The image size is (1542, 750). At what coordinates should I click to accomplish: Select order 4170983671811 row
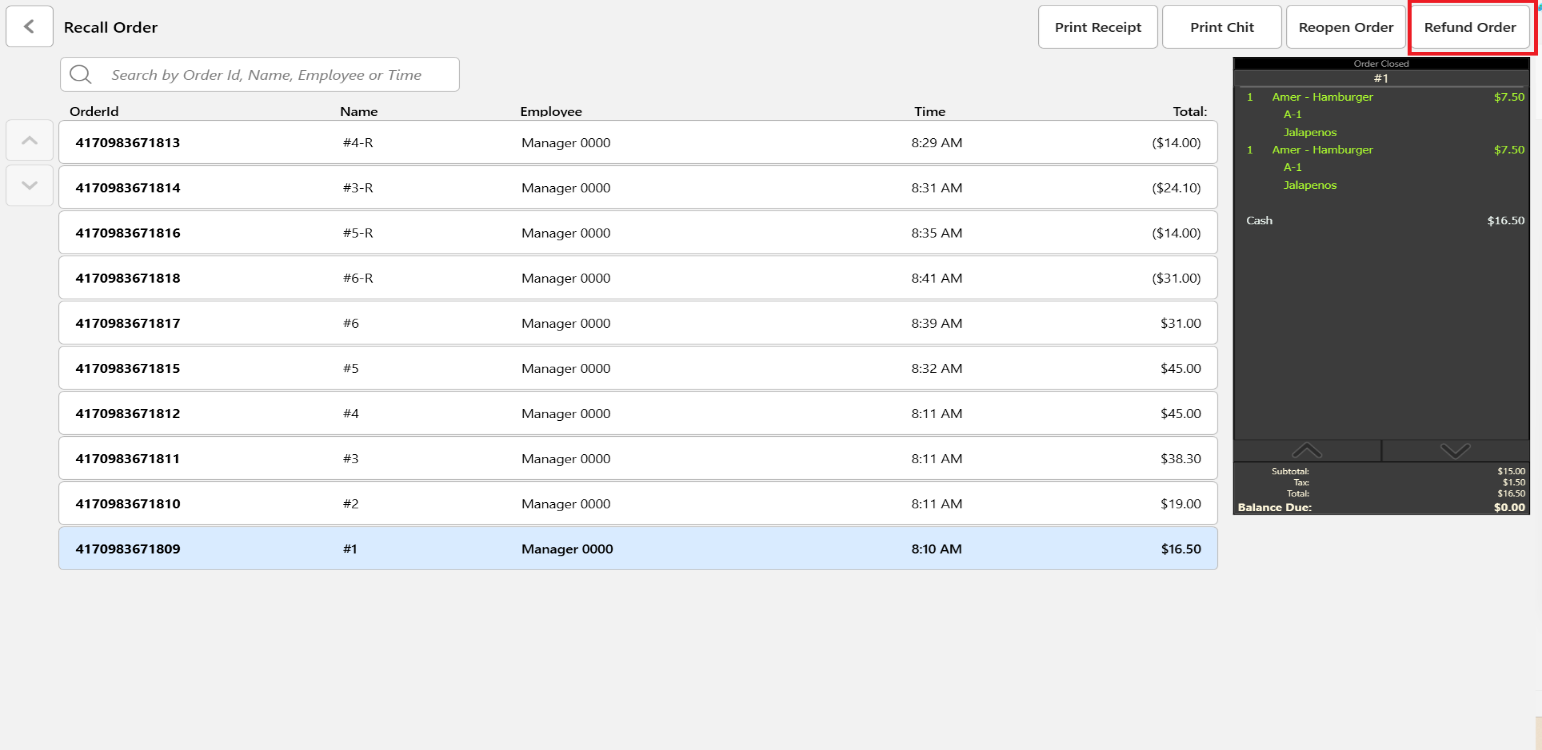638,458
